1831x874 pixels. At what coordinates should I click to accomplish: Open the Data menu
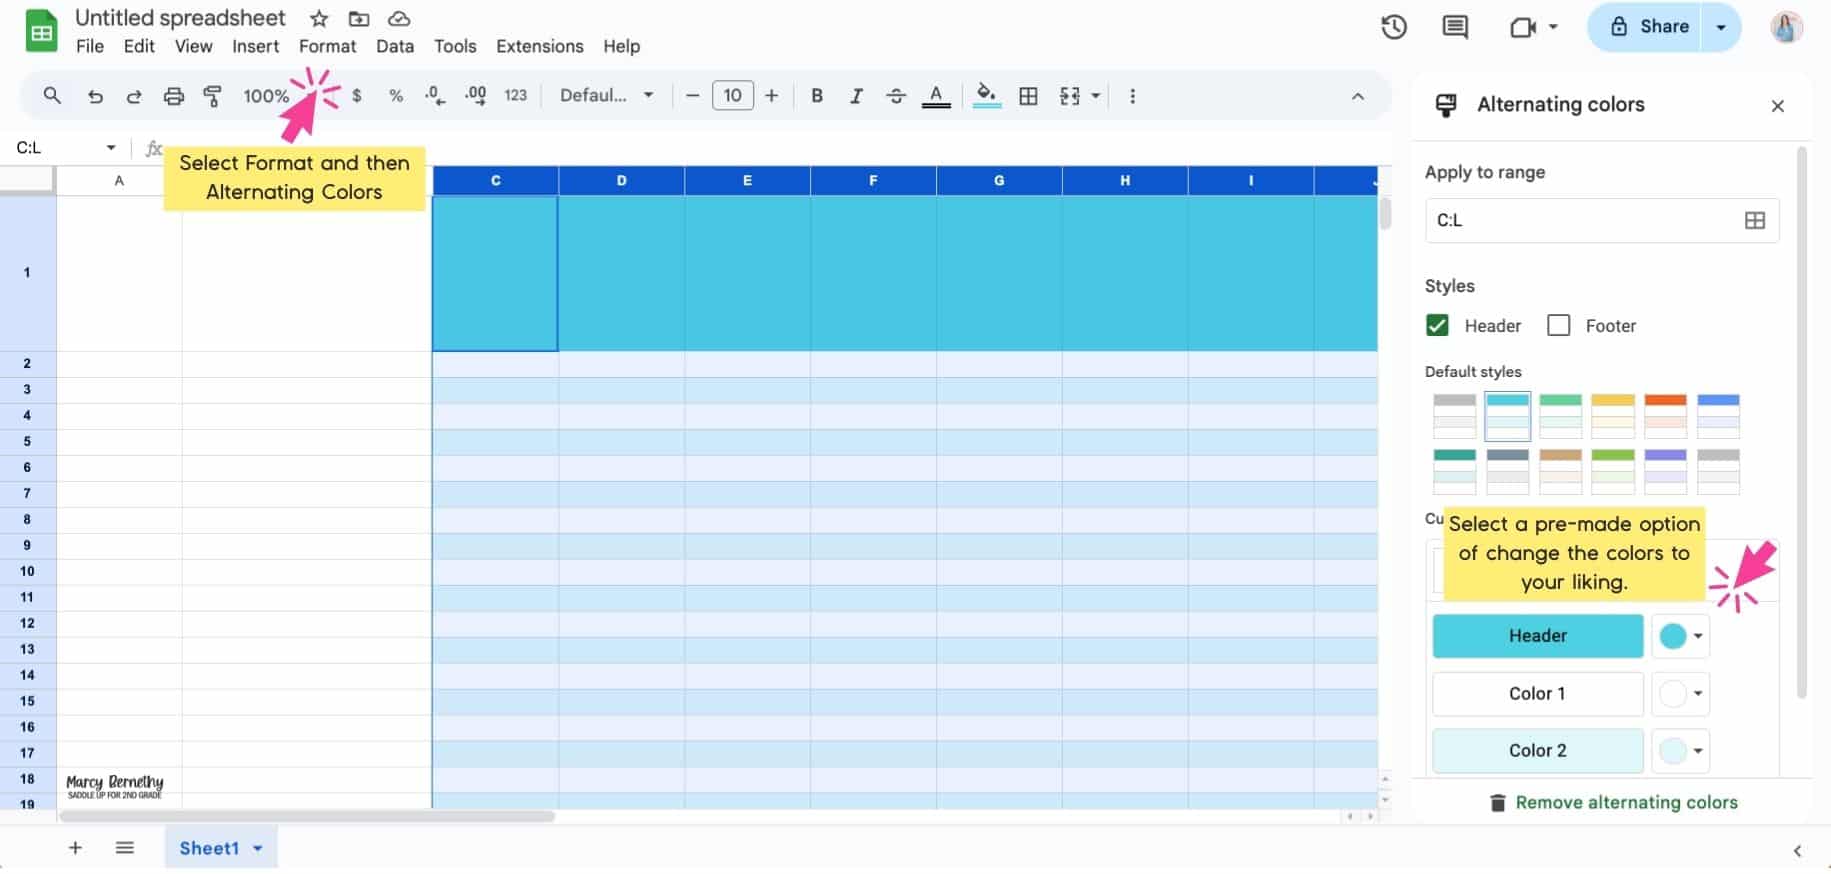coord(395,46)
